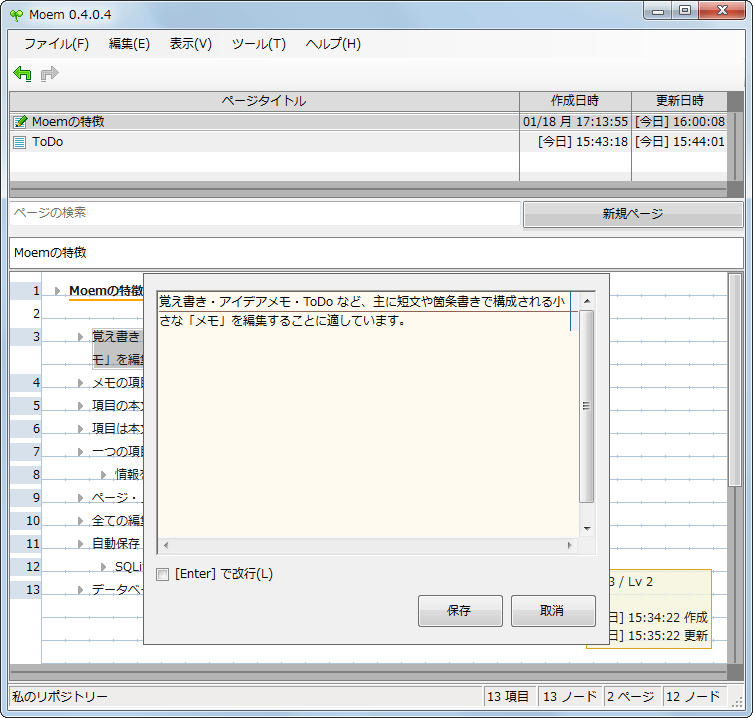Screen dimensions: 753x718
Task: Sort by 更新日時 column header
Action: point(680,101)
